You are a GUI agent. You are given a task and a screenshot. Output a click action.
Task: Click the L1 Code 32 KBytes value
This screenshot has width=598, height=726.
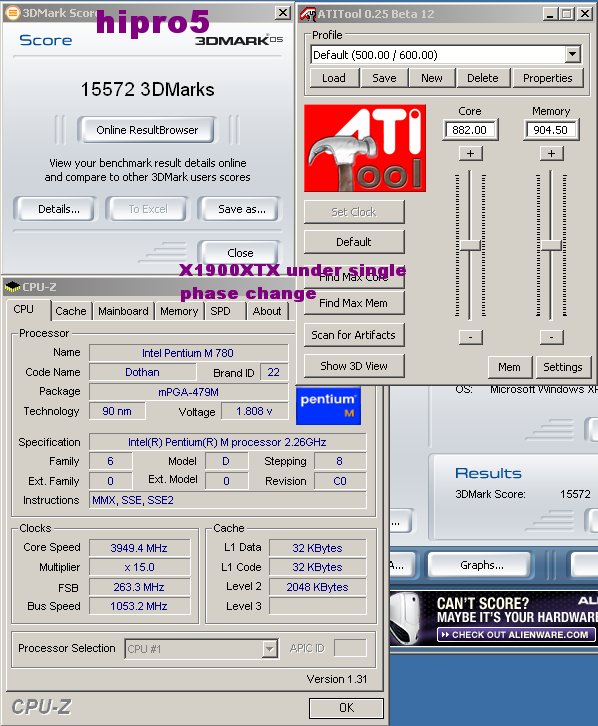point(318,567)
